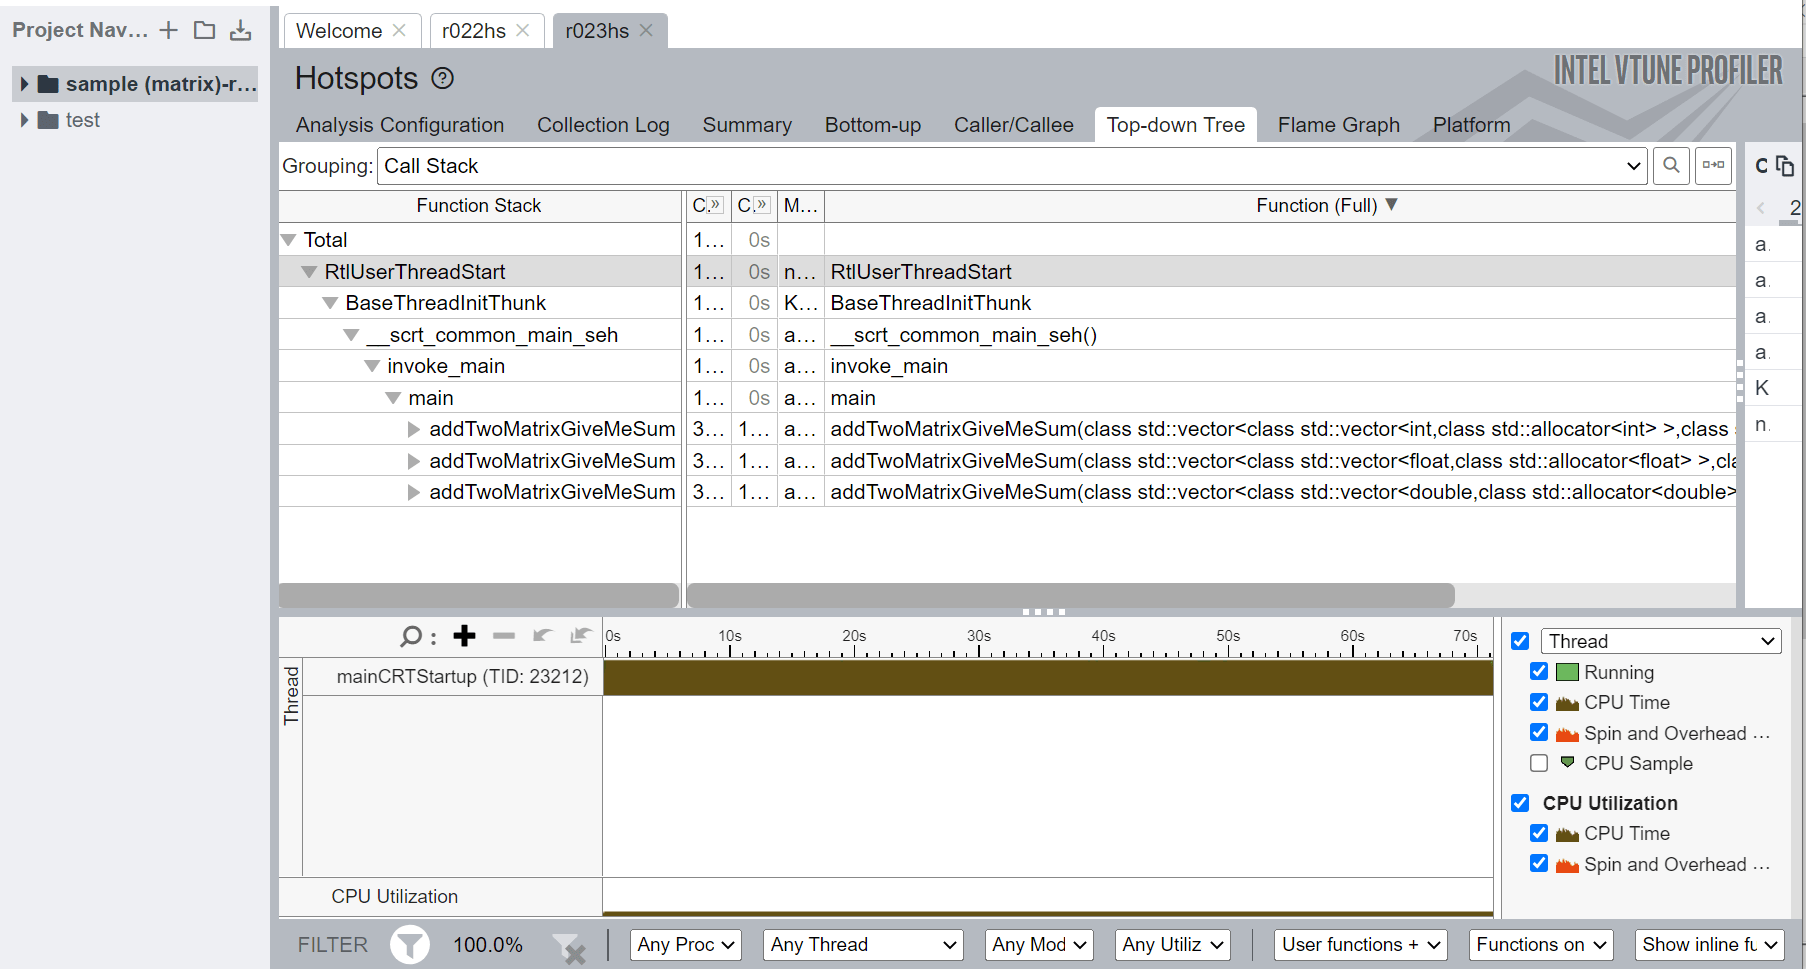The width and height of the screenshot is (1806, 969).
Task: Open the Summary view
Action: pyautogui.click(x=746, y=124)
